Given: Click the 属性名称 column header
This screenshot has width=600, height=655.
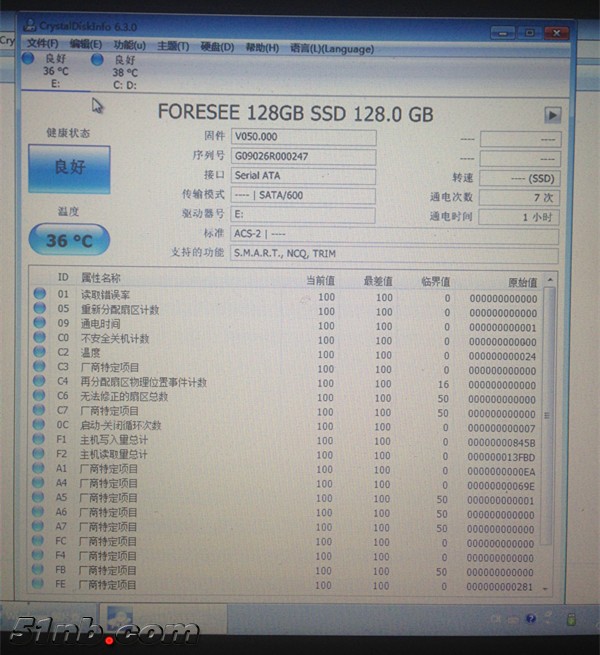Looking at the screenshot, I should click(x=101, y=278).
